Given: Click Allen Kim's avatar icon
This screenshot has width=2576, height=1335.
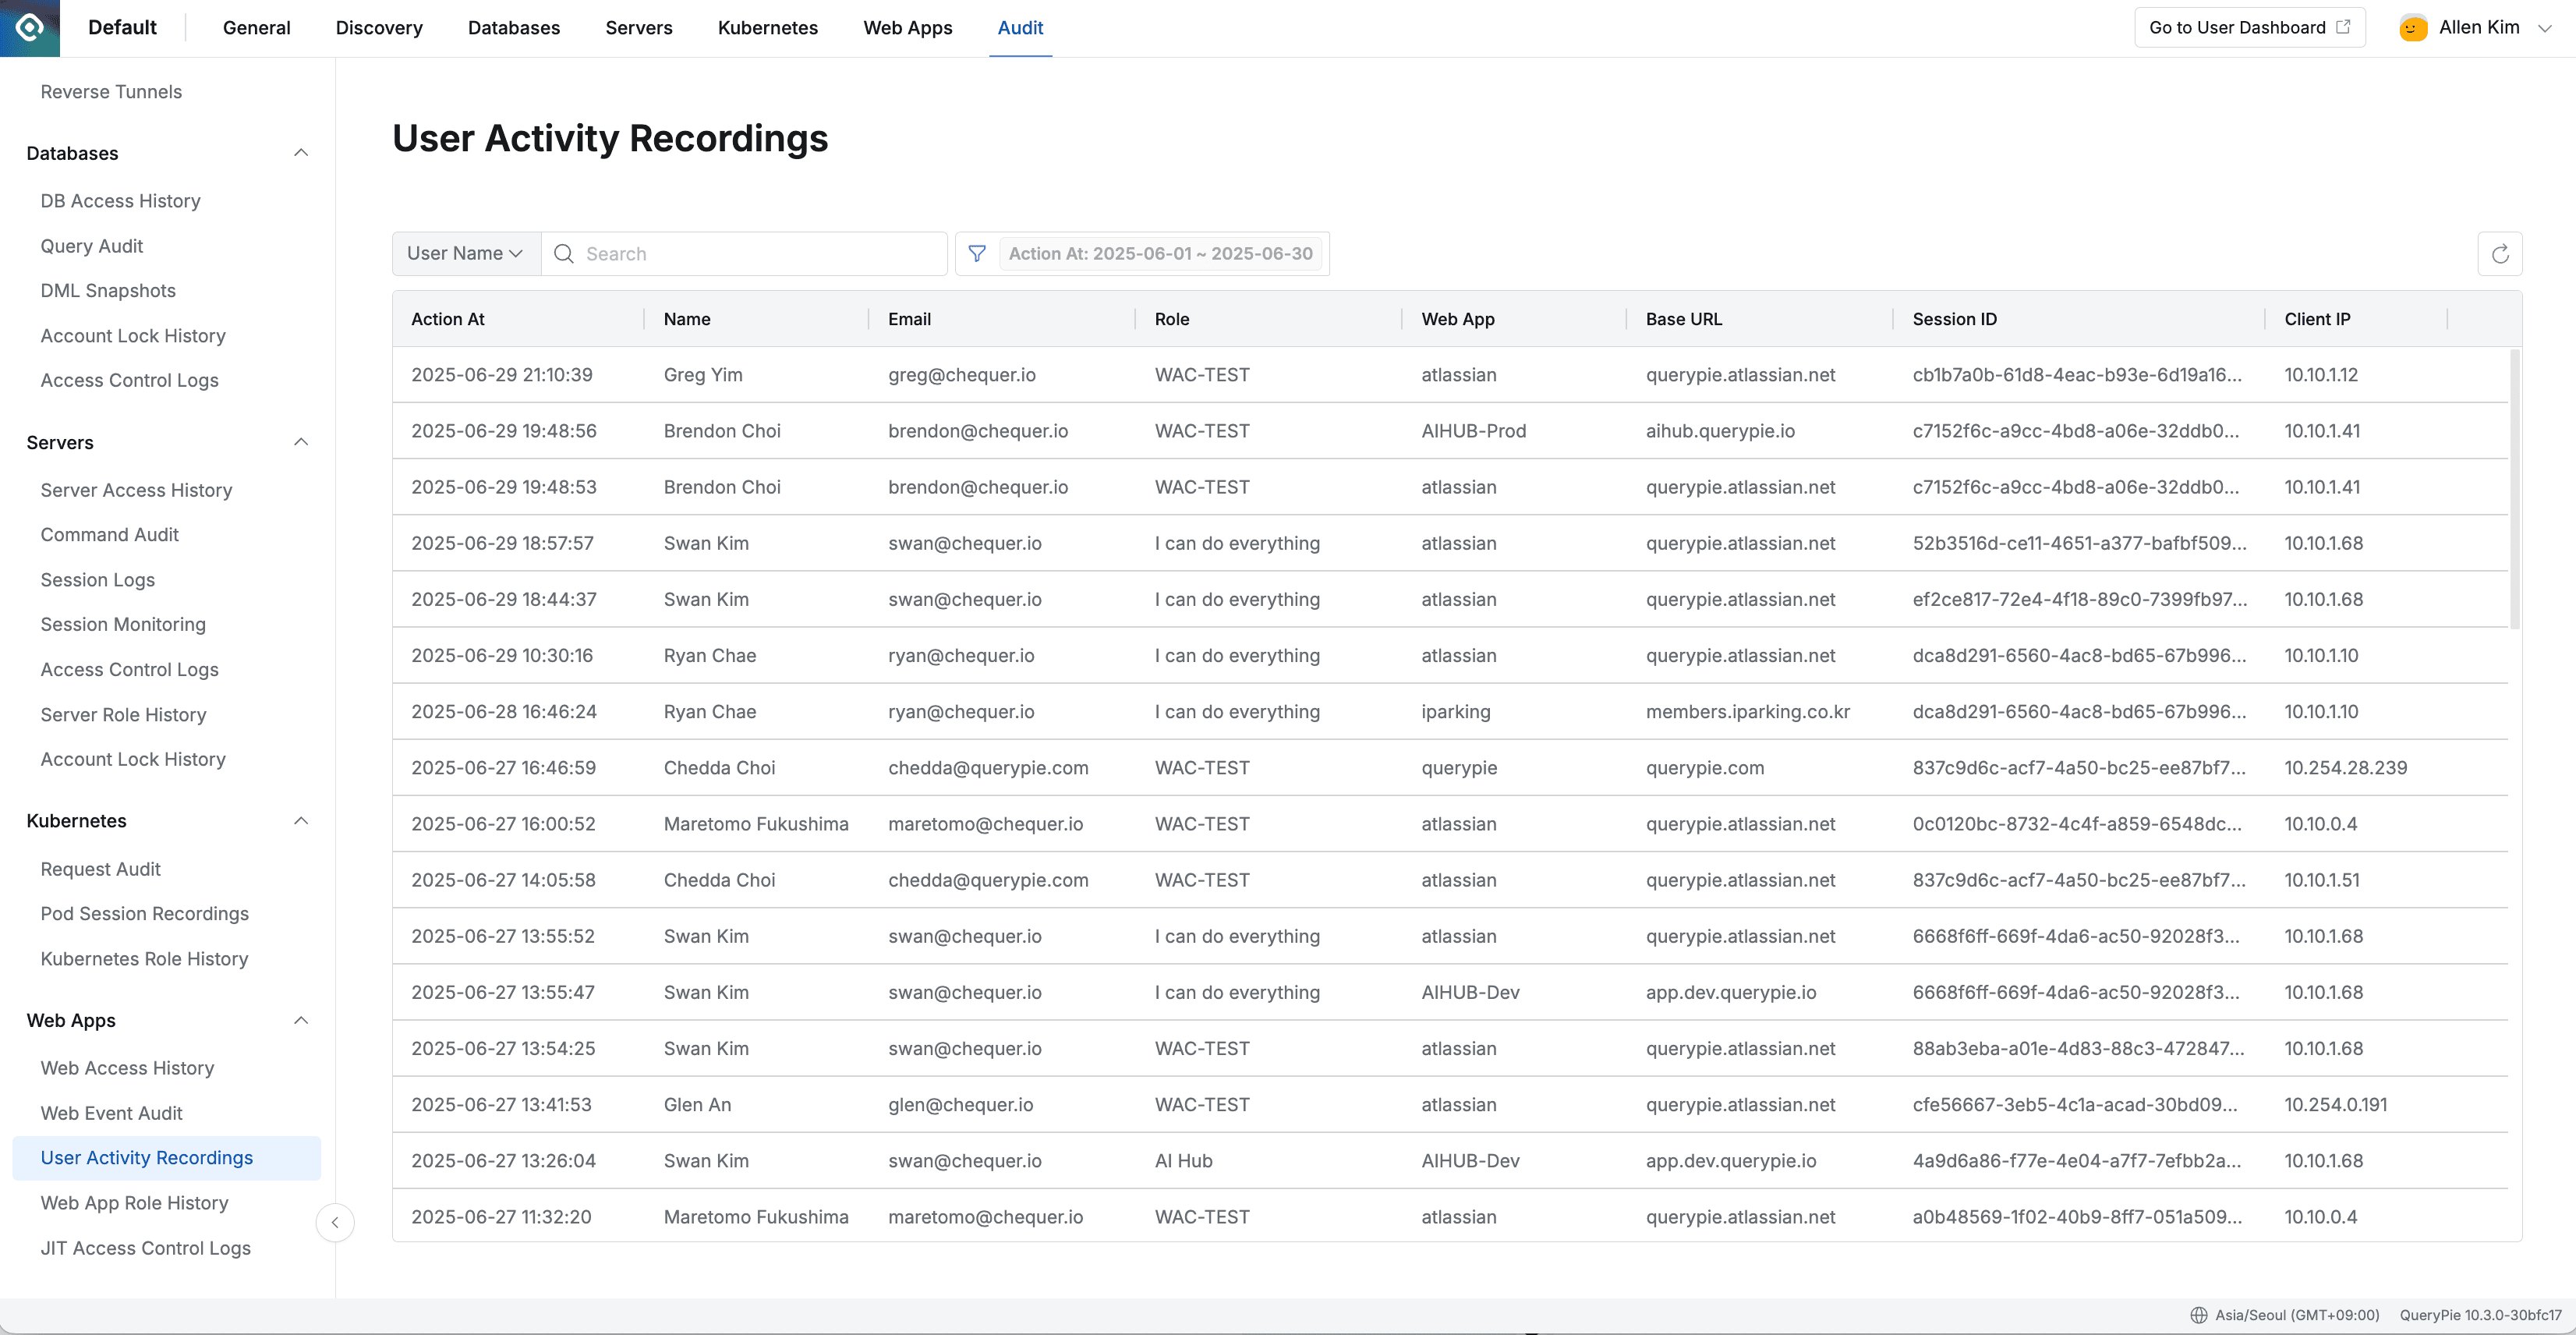Looking at the screenshot, I should tap(2413, 28).
